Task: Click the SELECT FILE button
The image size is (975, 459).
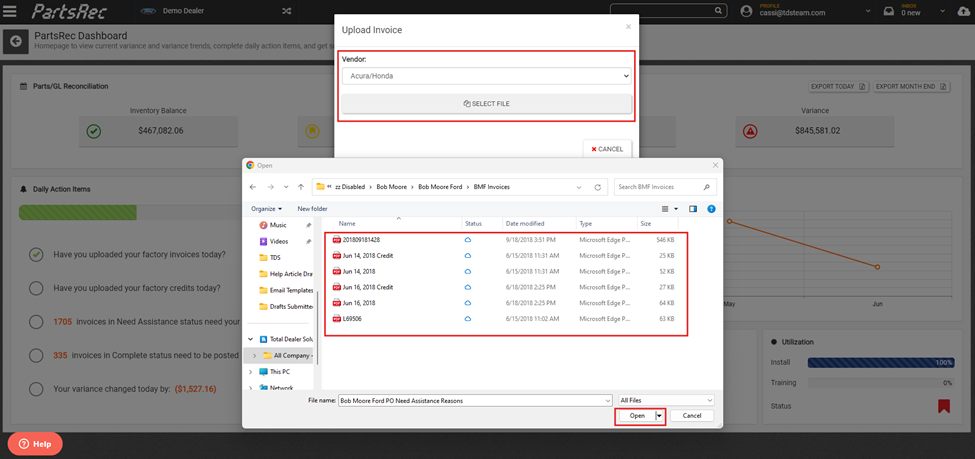Action: click(x=486, y=104)
